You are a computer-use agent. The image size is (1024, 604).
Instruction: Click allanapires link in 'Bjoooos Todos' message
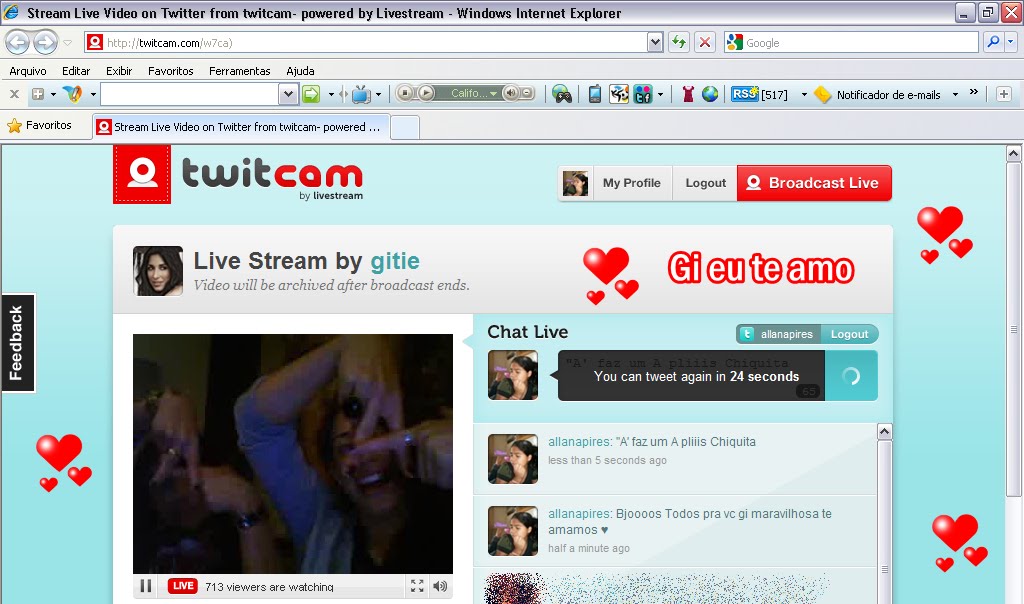click(579, 513)
